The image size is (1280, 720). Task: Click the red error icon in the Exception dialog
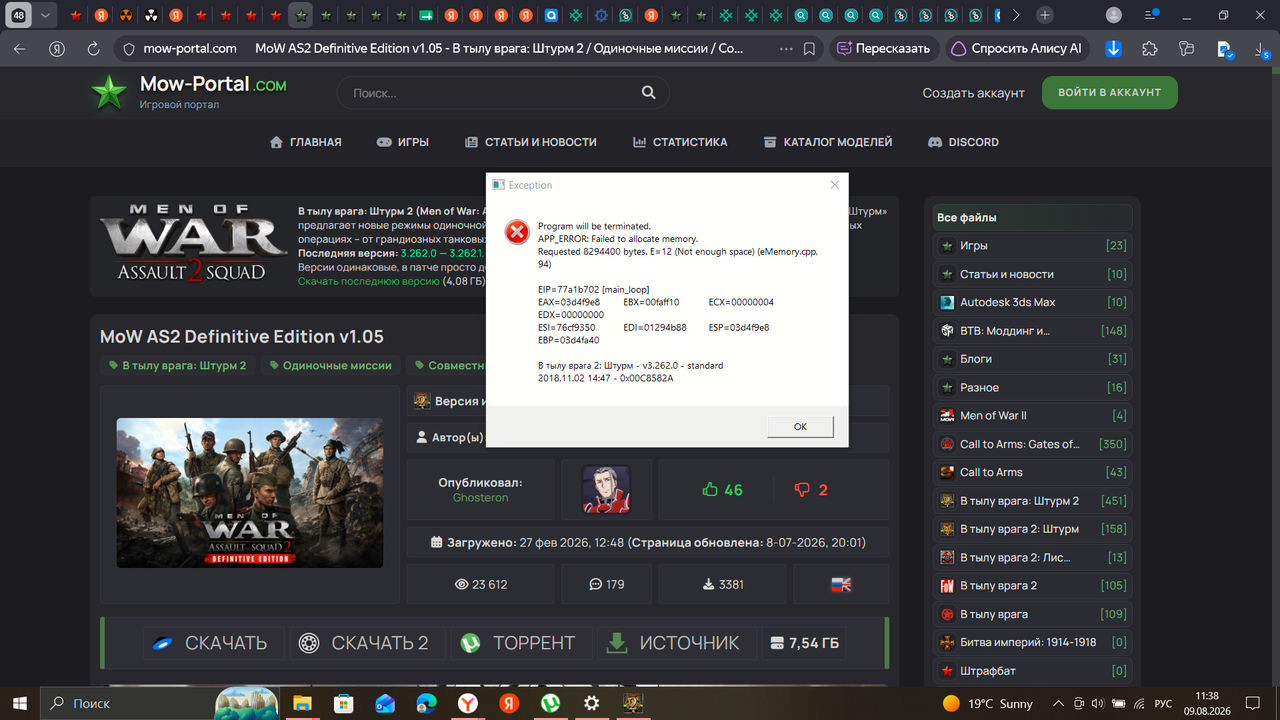coord(516,232)
